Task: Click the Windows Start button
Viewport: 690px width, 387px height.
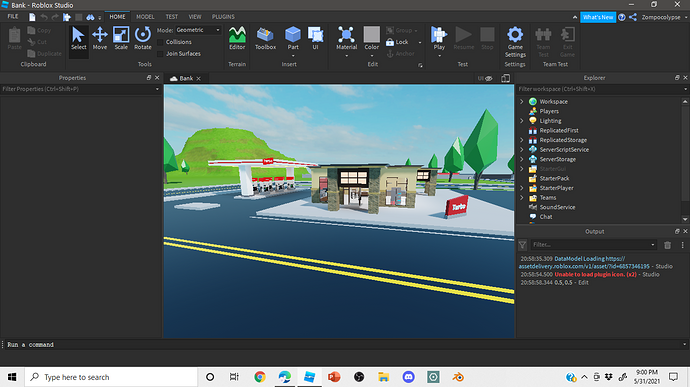Action: click(x=12, y=377)
